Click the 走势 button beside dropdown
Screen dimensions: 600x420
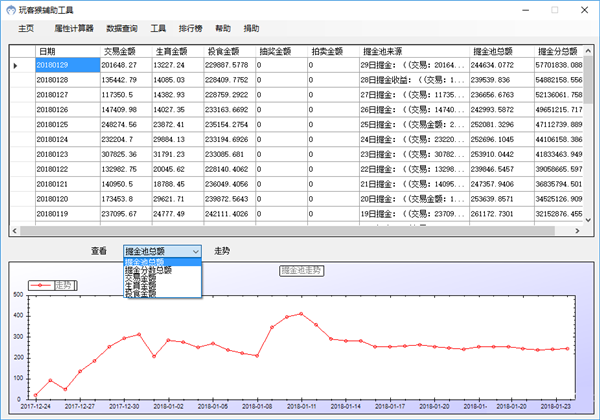tap(222, 251)
